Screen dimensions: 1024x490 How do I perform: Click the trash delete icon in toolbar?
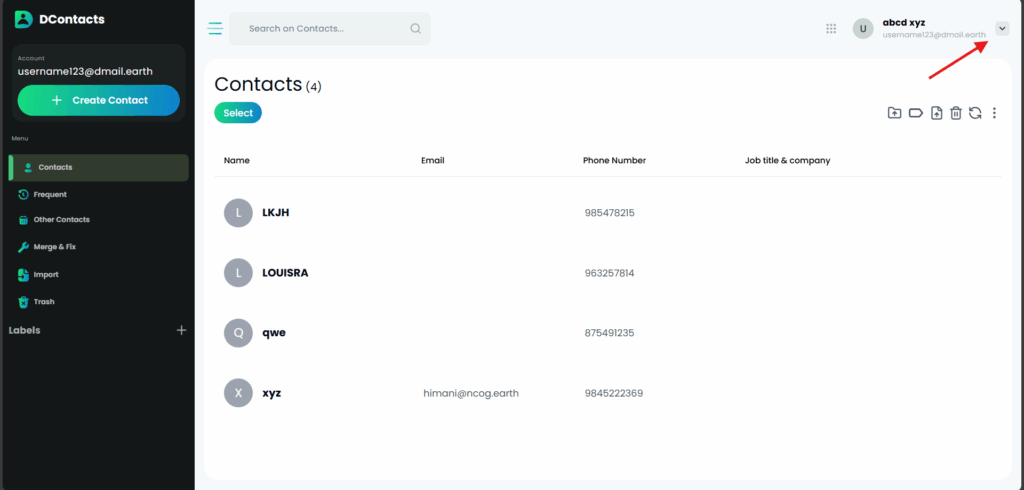[956, 114]
